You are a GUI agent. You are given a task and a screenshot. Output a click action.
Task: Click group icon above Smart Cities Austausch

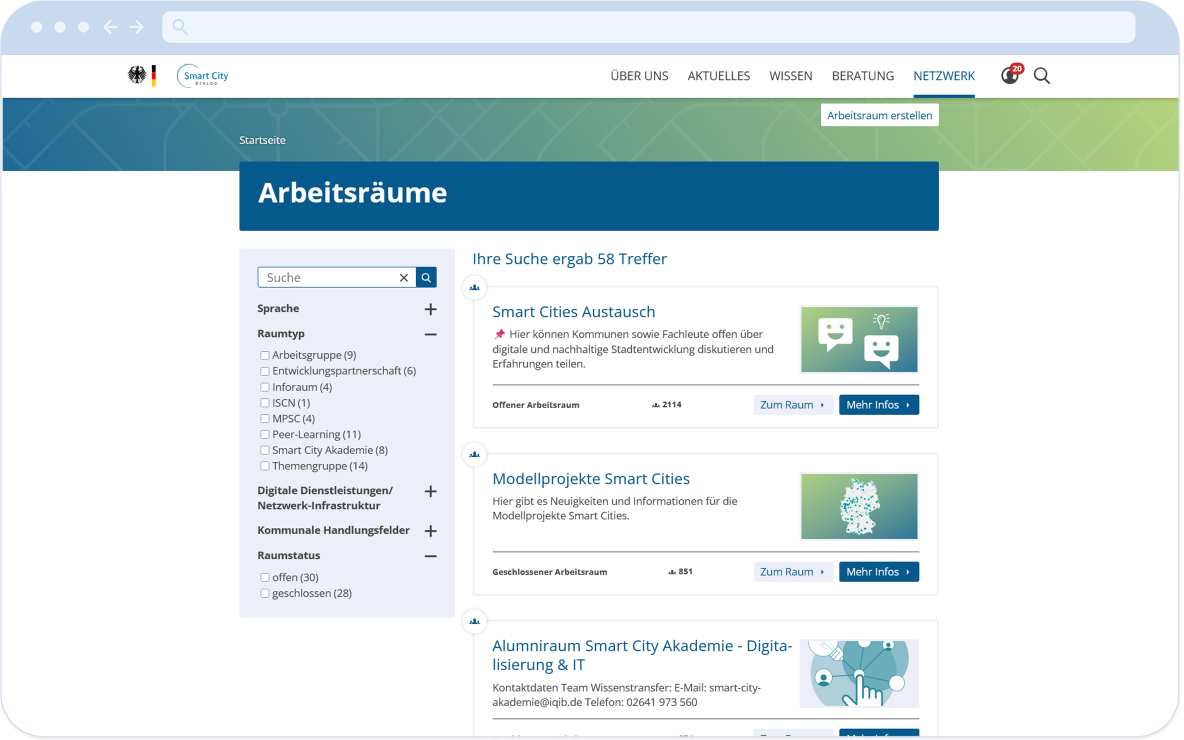[x=474, y=288]
